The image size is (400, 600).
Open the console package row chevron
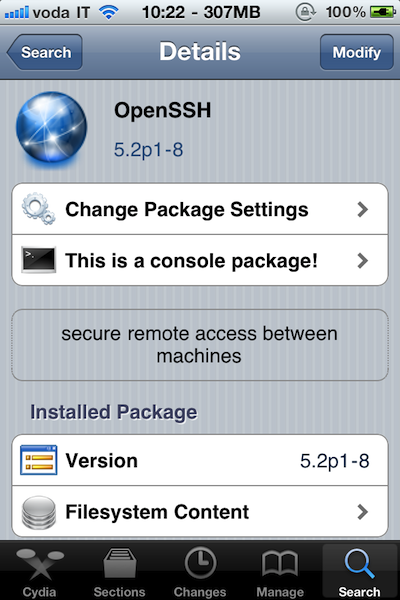pos(362,261)
